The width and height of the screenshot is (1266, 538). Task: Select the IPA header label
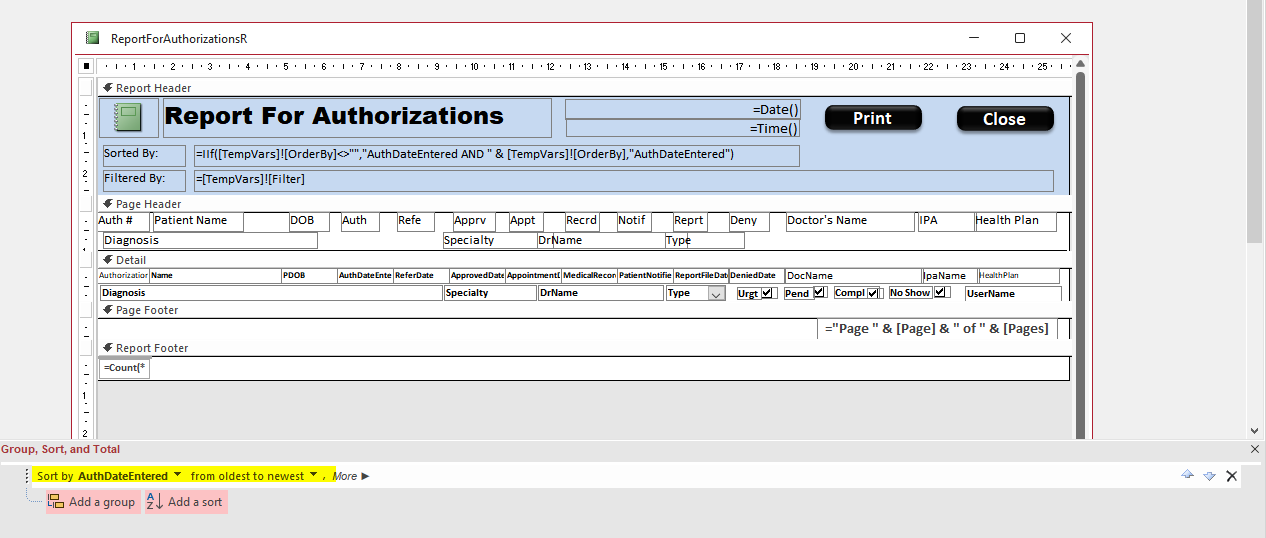(946, 221)
